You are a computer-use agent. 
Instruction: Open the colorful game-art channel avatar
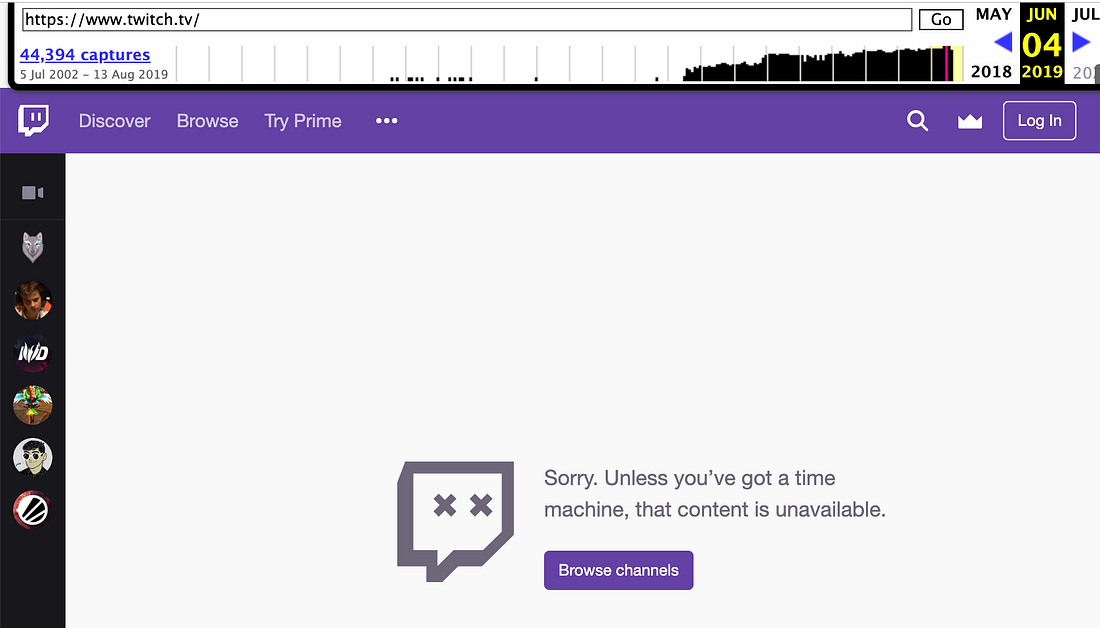click(32, 406)
